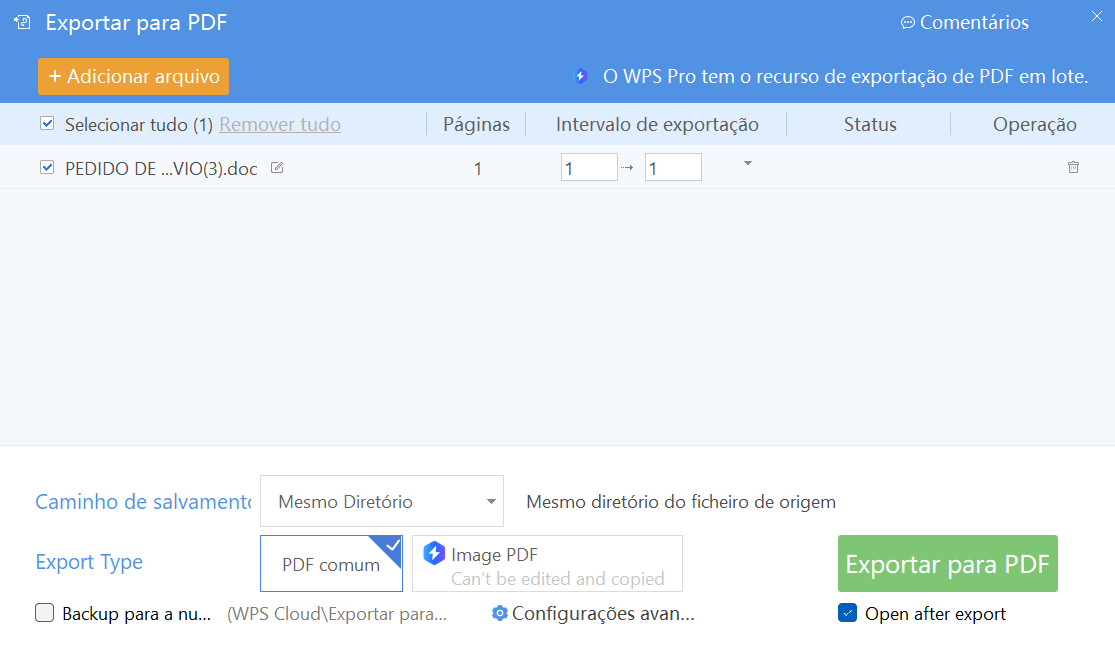This screenshot has width=1115, height=658.
Task: Open Configurações avançadas via the gear icon
Action: point(499,613)
